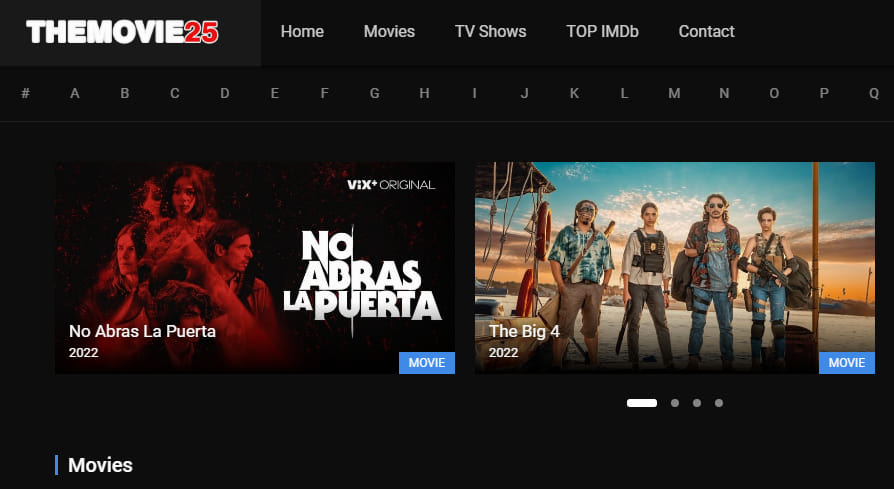Open The Big 4 movie banner
894x489 pixels.
coord(675,268)
